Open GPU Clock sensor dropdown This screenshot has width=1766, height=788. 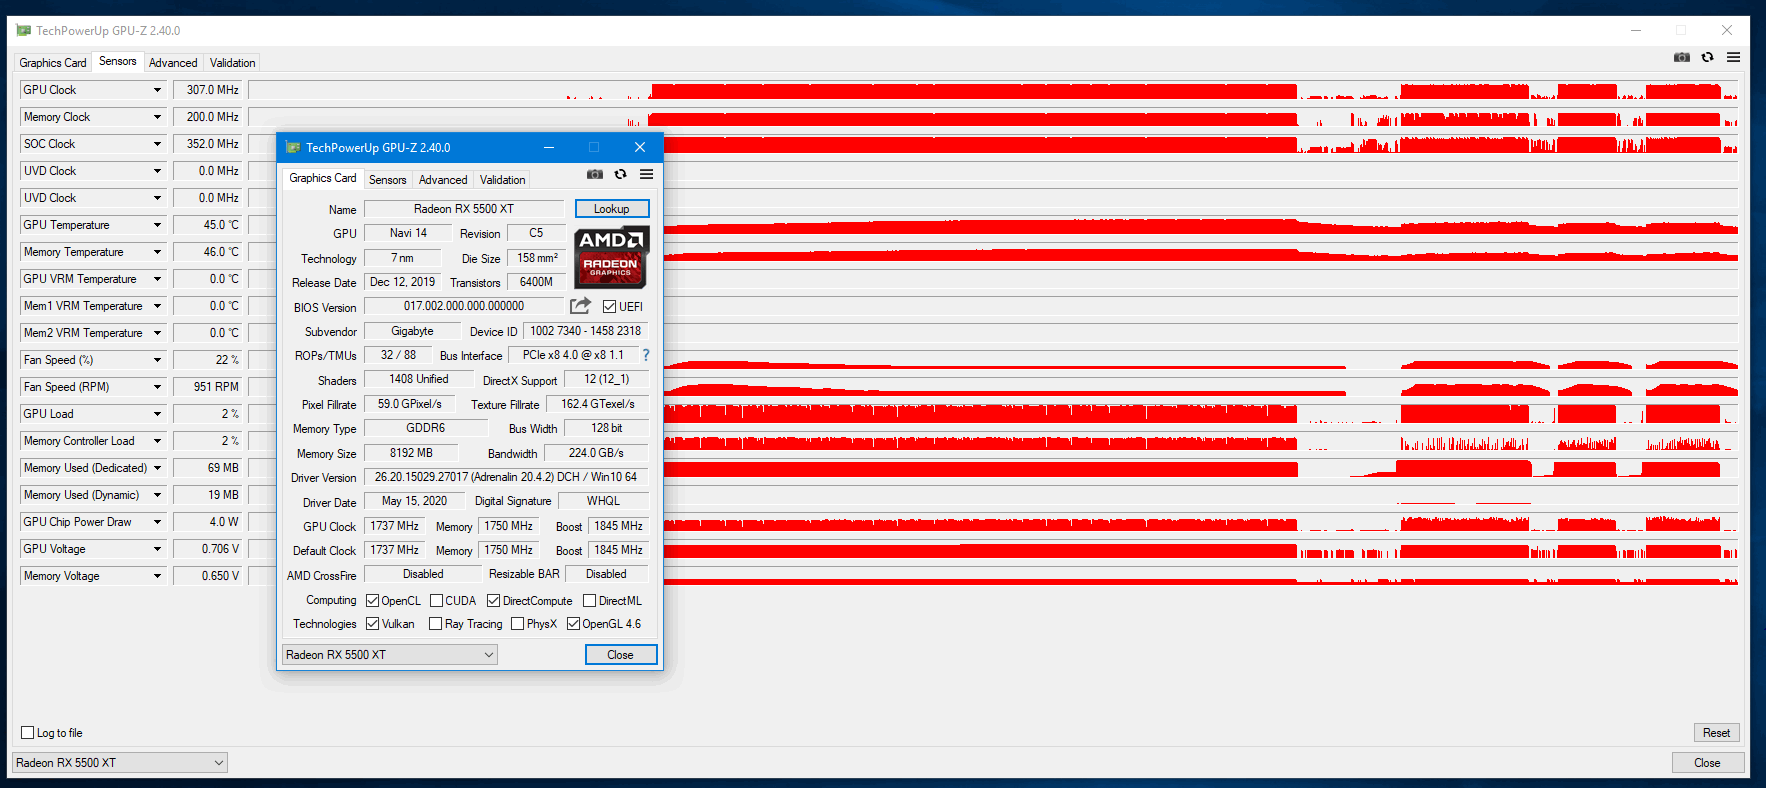[x=157, y=90]
